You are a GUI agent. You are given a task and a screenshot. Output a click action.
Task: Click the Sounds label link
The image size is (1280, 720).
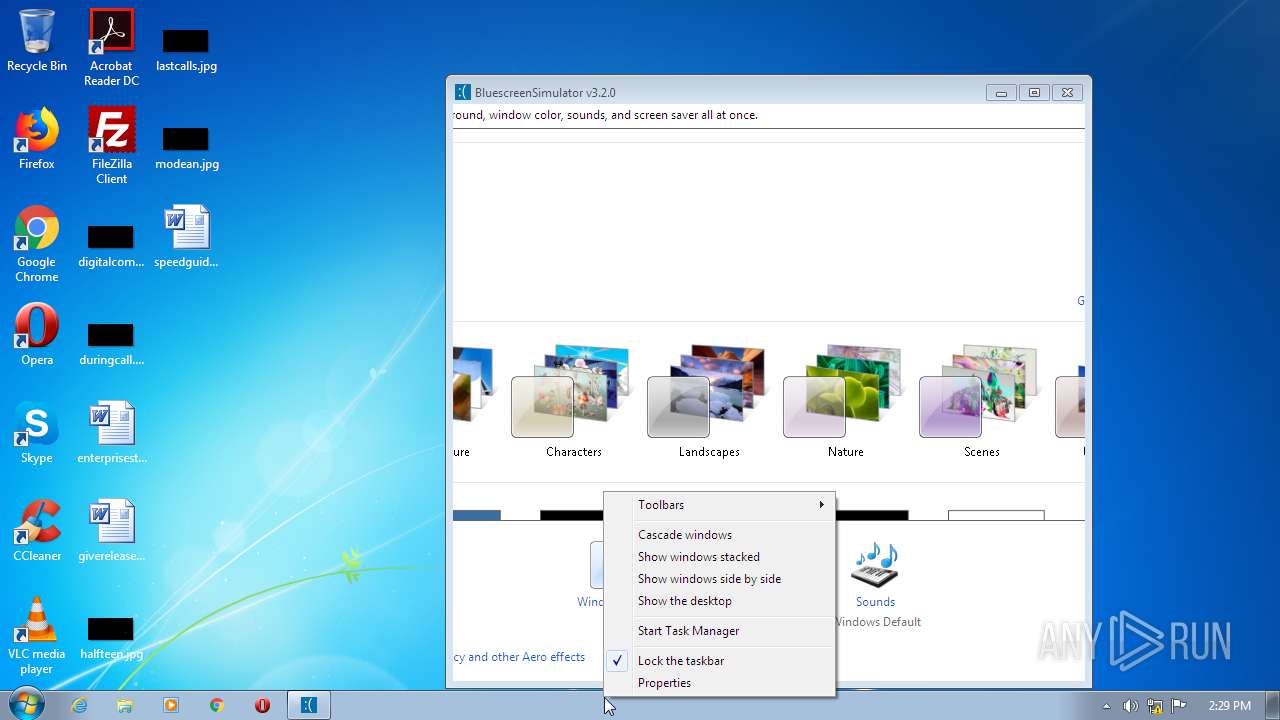875,602
